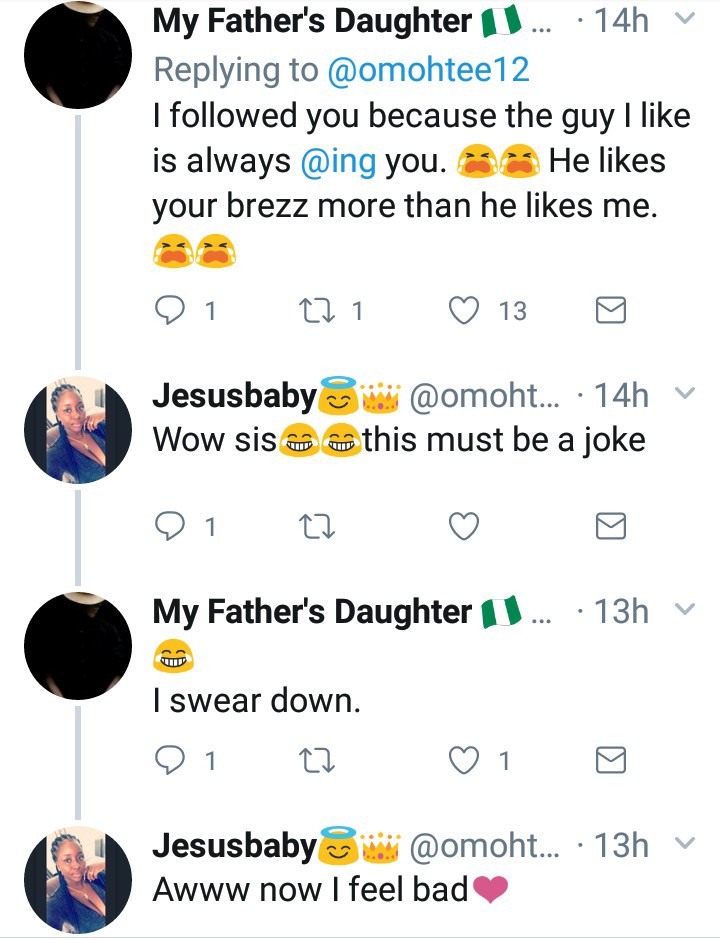Reply to the 'I followed you because' tweet
Viewport: 720px width, 940px height.
[173, 311]
